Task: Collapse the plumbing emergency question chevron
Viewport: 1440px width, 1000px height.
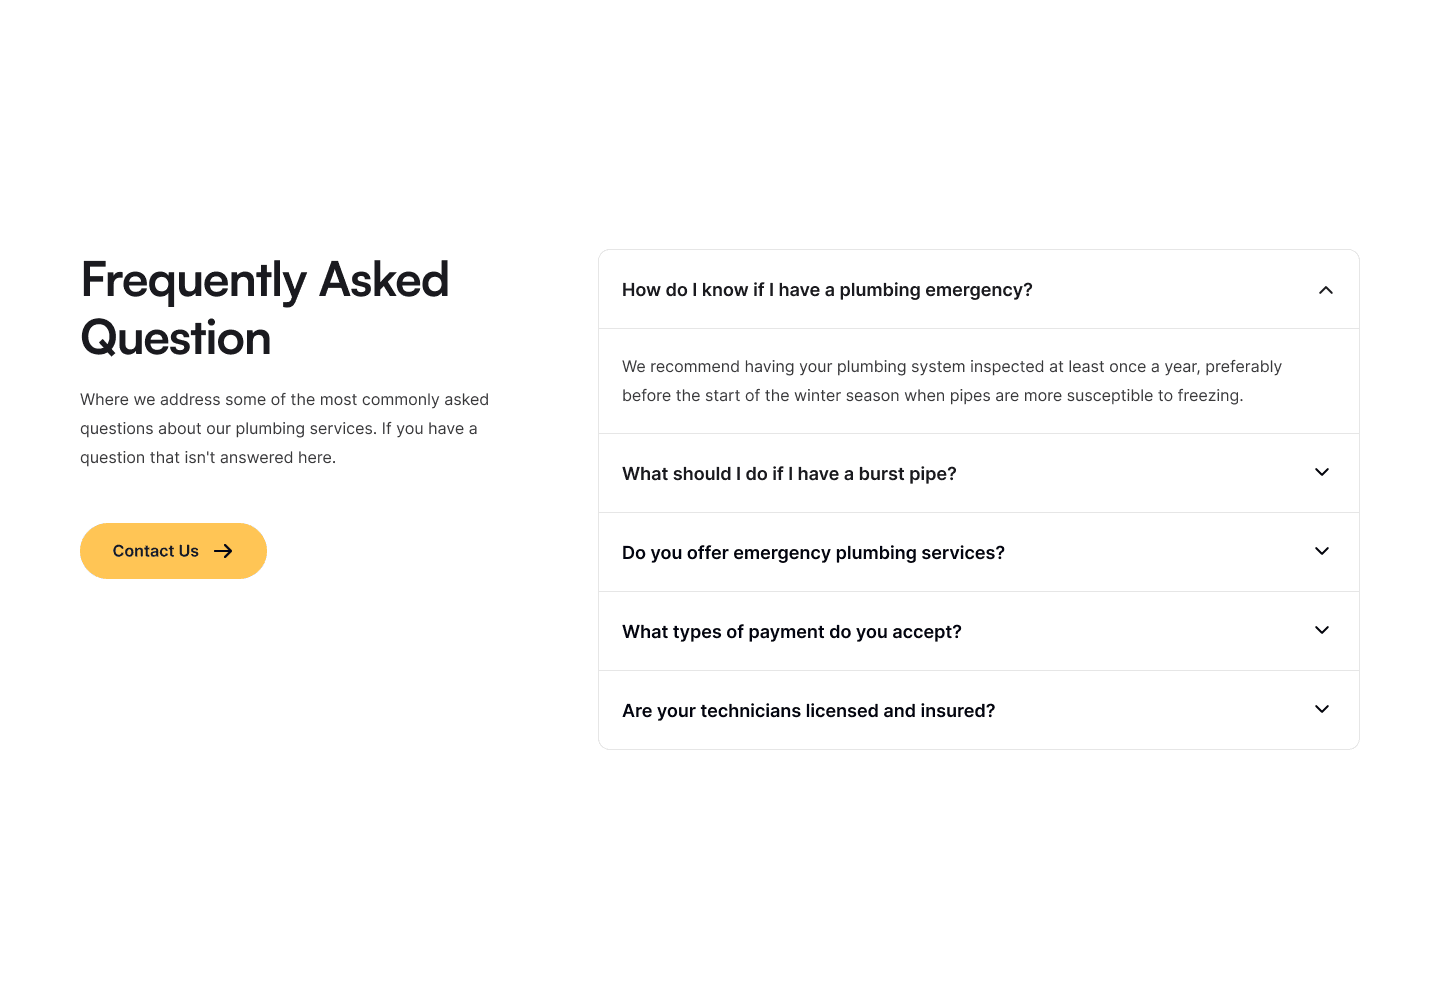Action: [1326, 290]
